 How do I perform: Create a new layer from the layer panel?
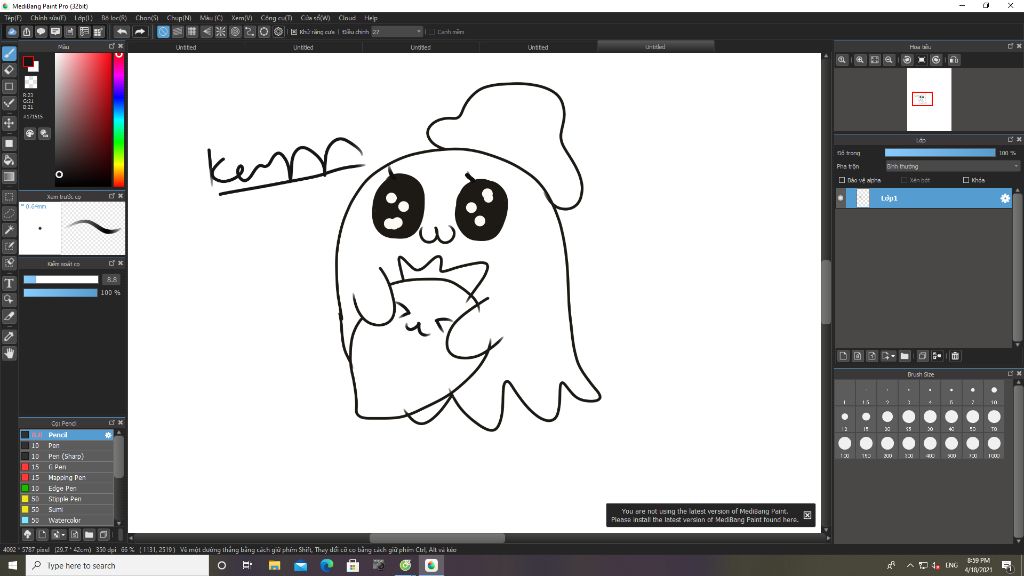843,356
